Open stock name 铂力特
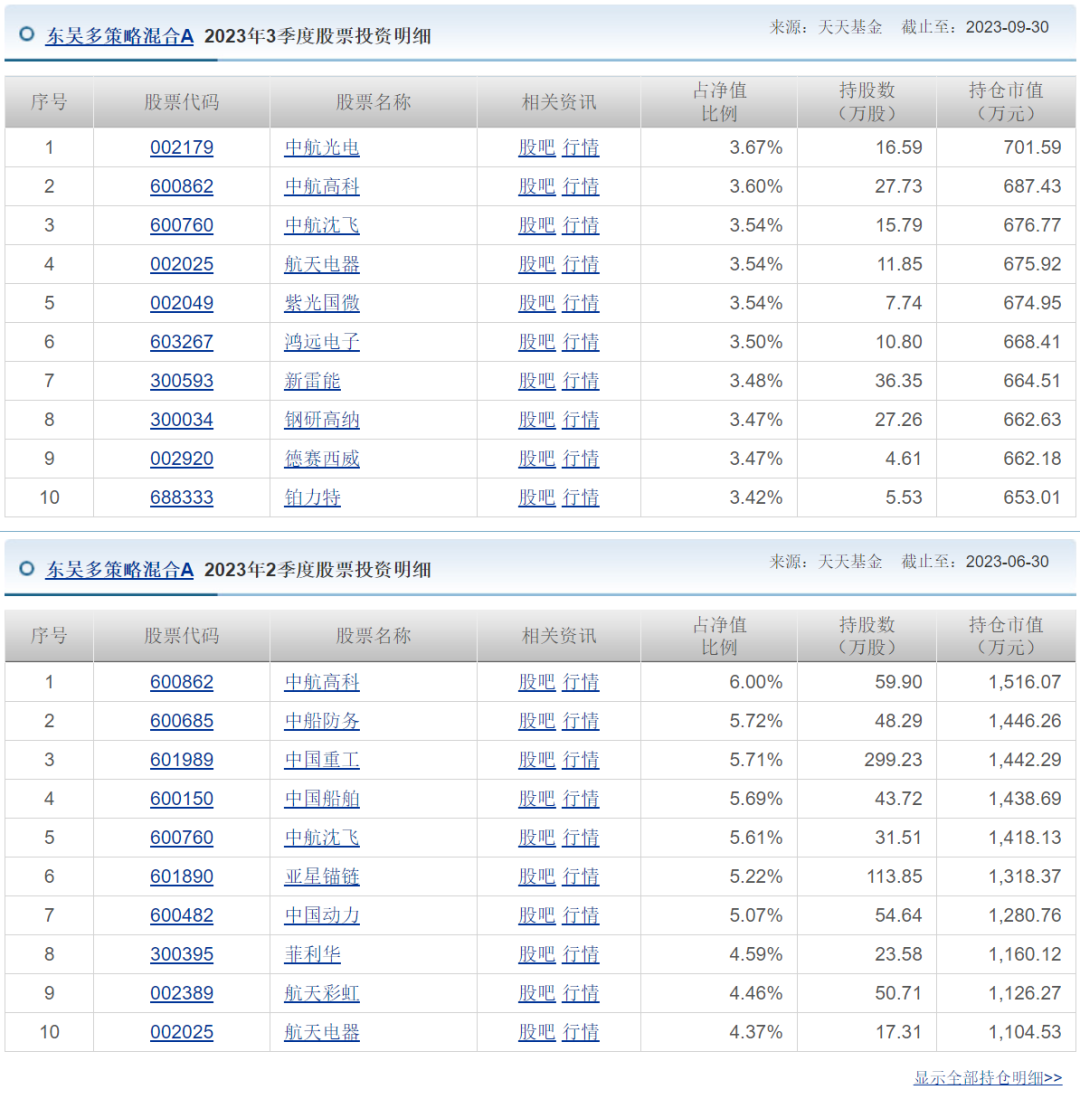 (x=312, y=498)
